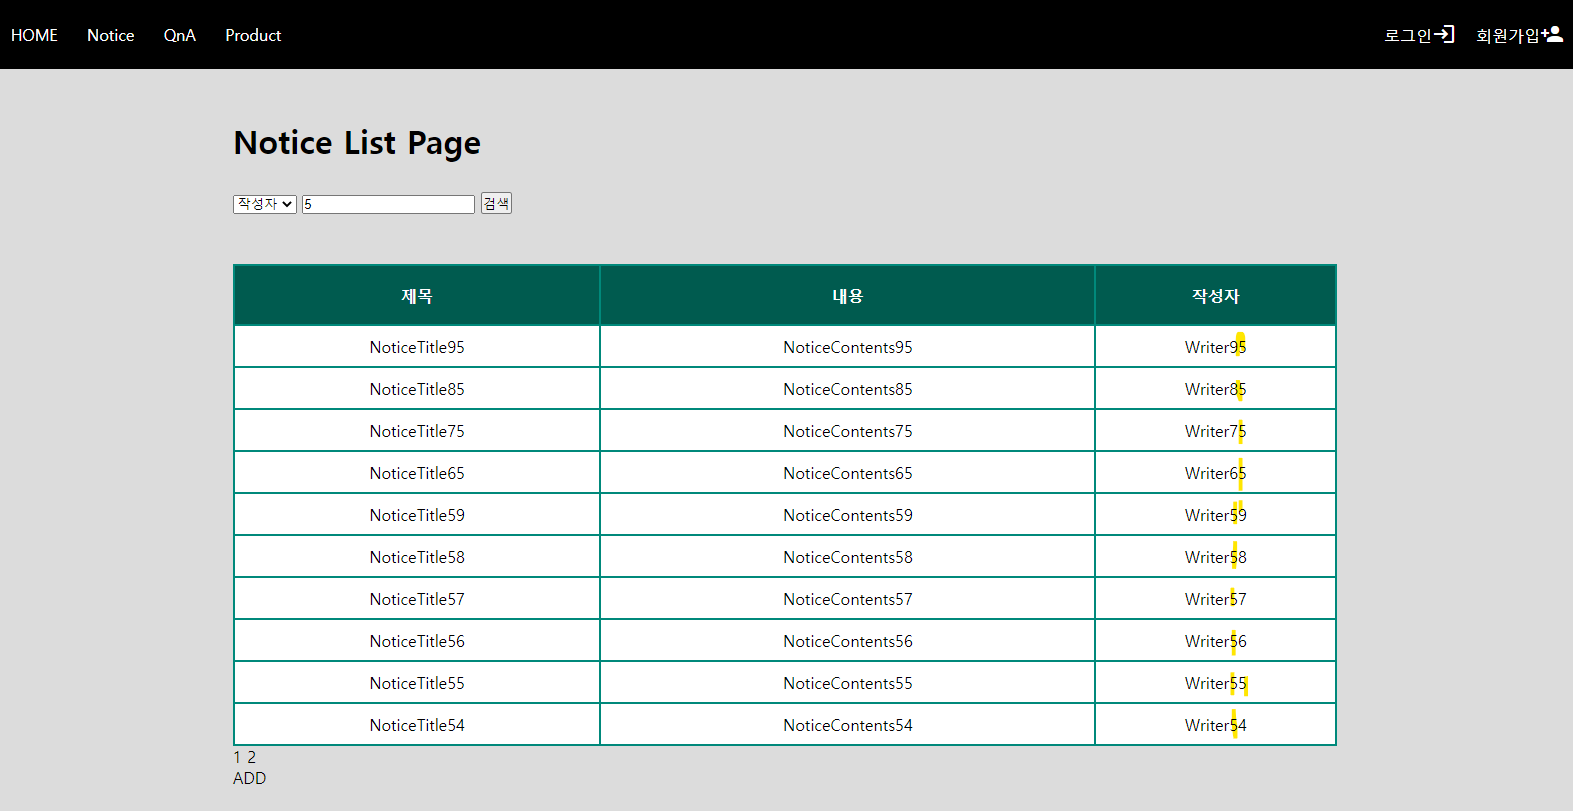Click the Writer95 cell
Screen dimensions: 1573x811
[1215, 347]
